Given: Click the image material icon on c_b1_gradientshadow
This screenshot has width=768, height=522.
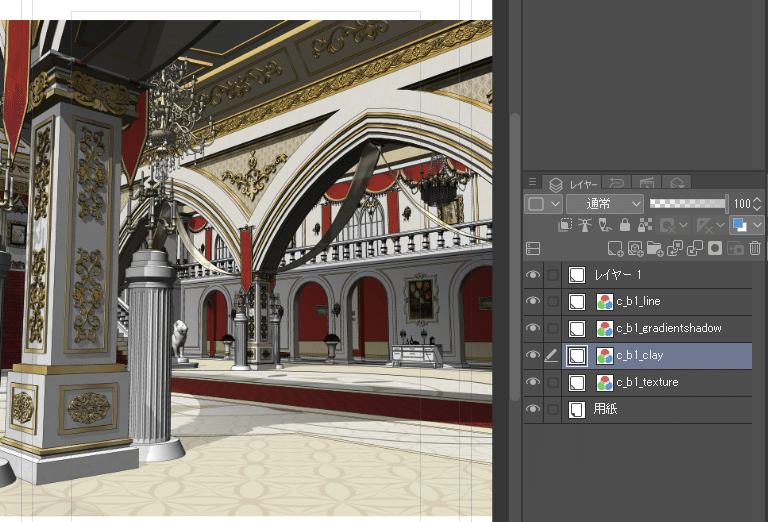Looking at the screenshot, I should pyautogui.click(x=605, y=329).
